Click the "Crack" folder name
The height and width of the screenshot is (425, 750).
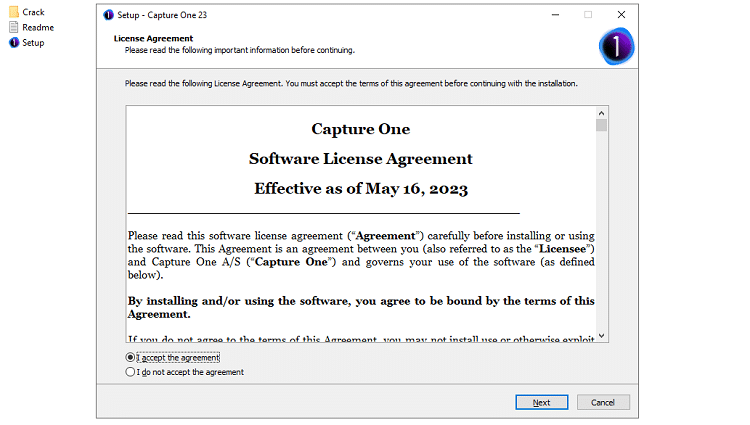[x=33, y=12]
